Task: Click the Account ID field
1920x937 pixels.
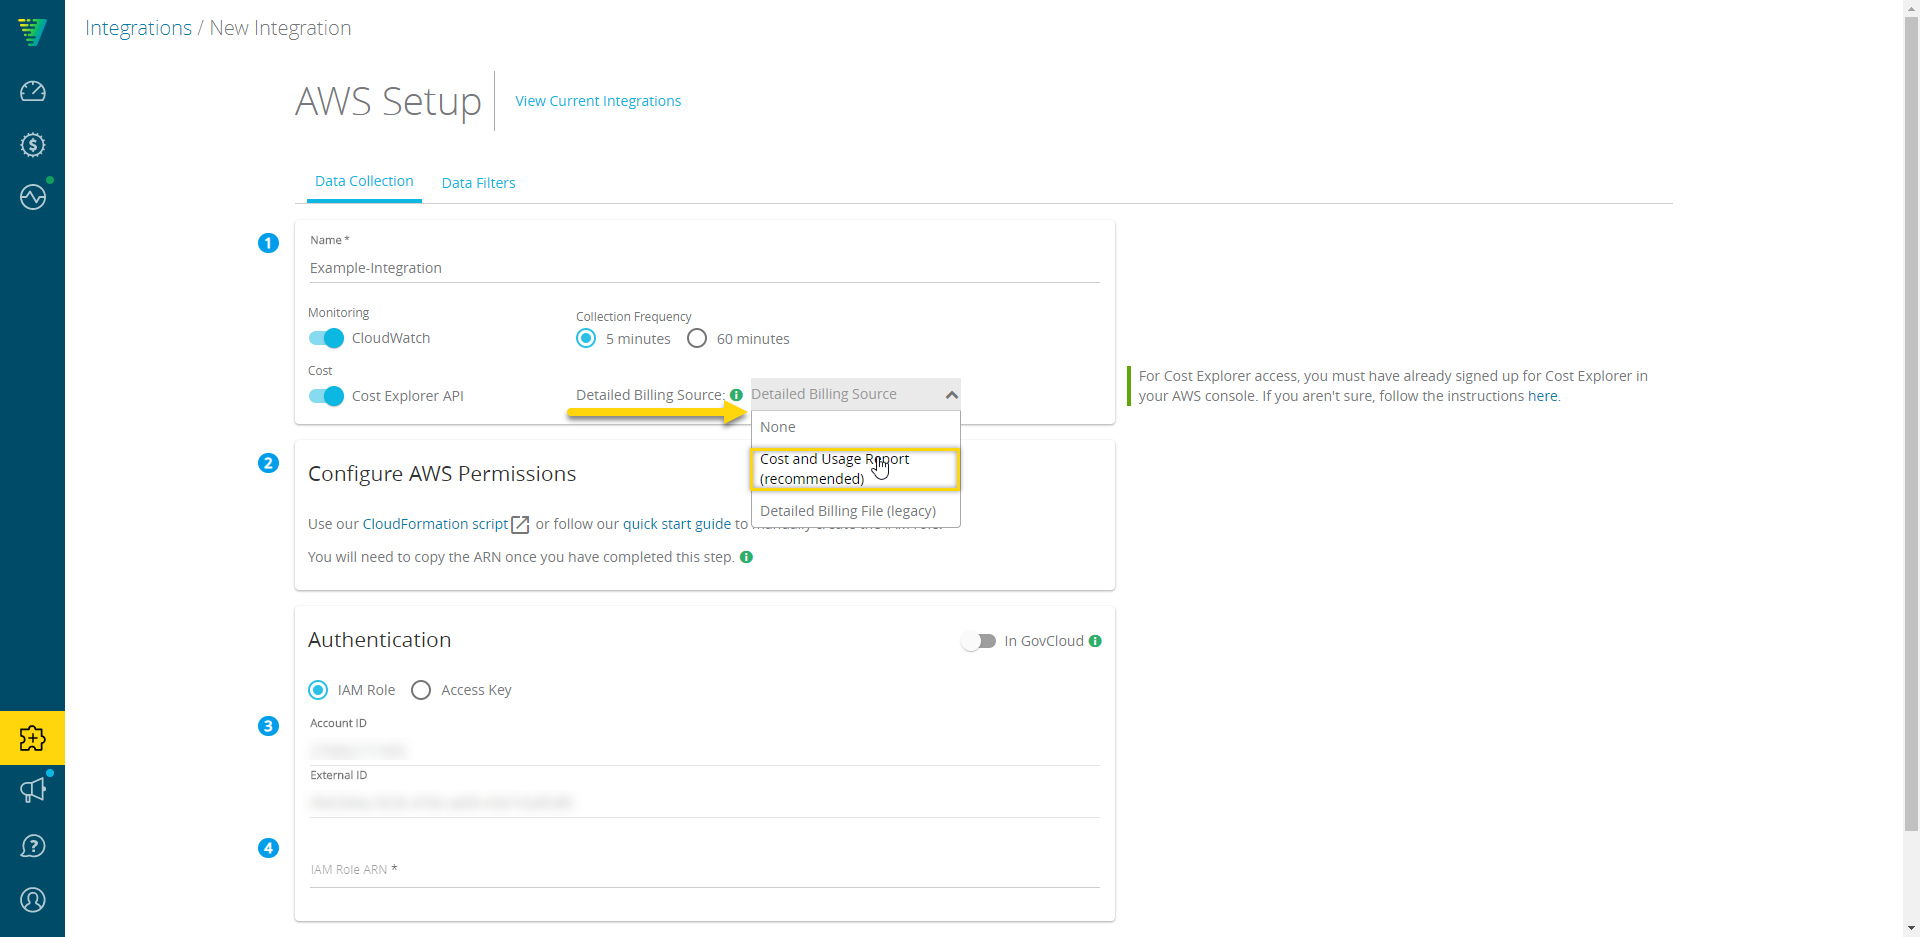Action: coord(704,750)
